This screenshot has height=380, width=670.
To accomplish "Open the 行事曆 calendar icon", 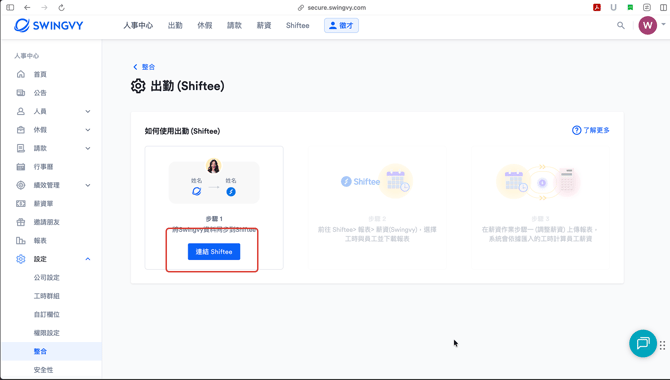I will click(x=21, y=167).
